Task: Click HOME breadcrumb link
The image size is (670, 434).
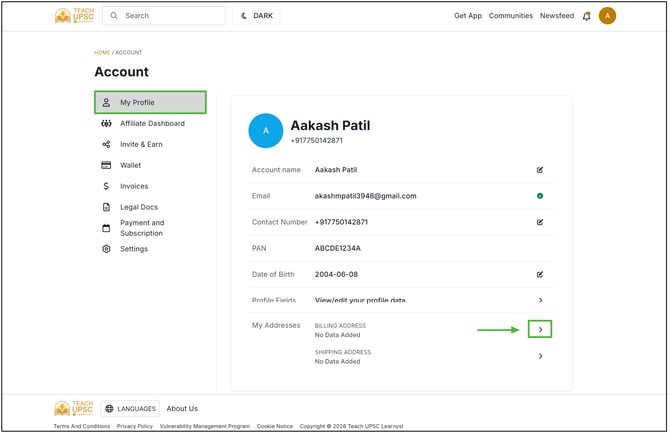Action: point(102,53)
